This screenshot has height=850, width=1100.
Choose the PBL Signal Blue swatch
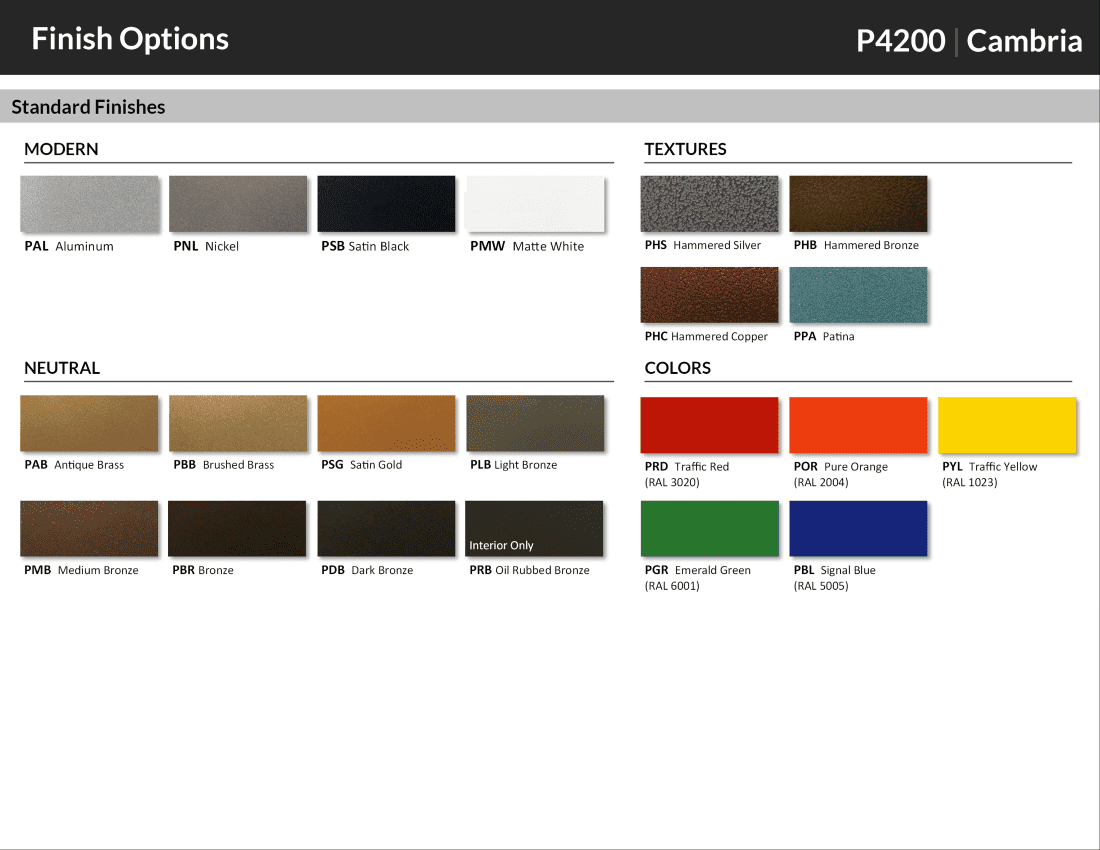click(858, 527)
